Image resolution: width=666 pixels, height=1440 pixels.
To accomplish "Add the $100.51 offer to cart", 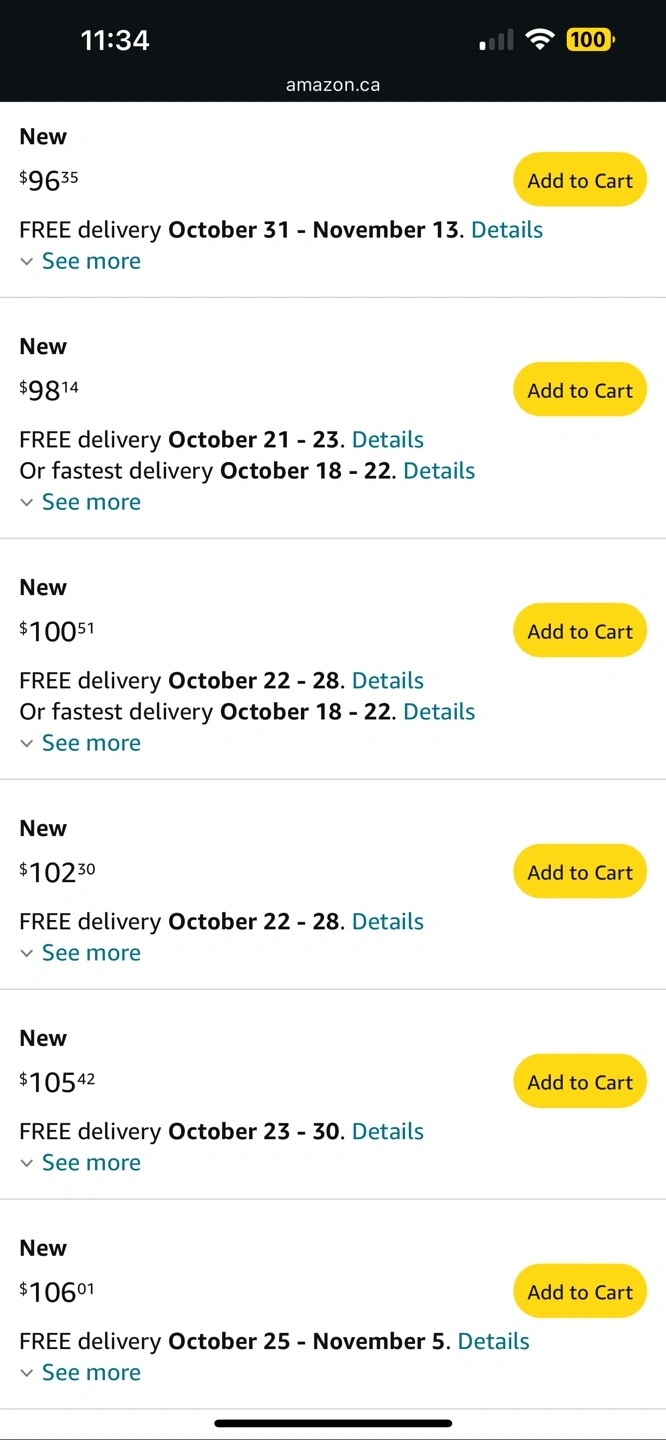I will [580, 631].
